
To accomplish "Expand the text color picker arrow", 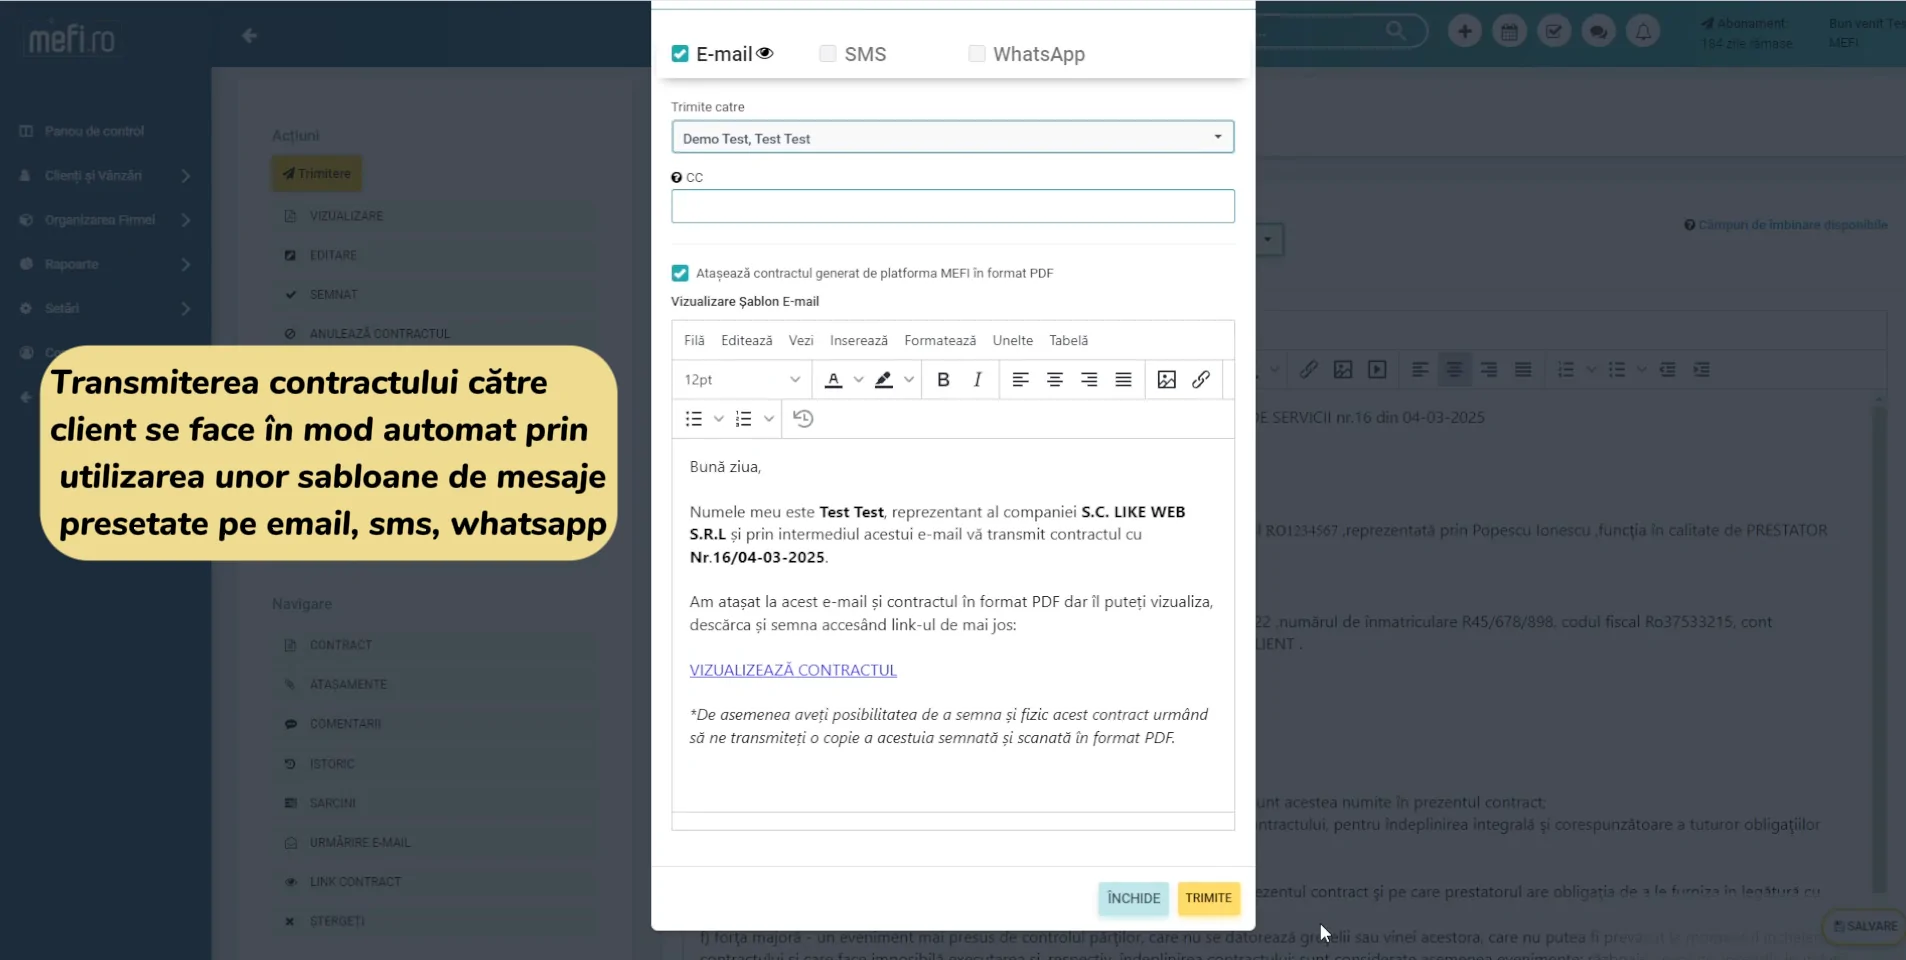I will (x=858, y=380).
